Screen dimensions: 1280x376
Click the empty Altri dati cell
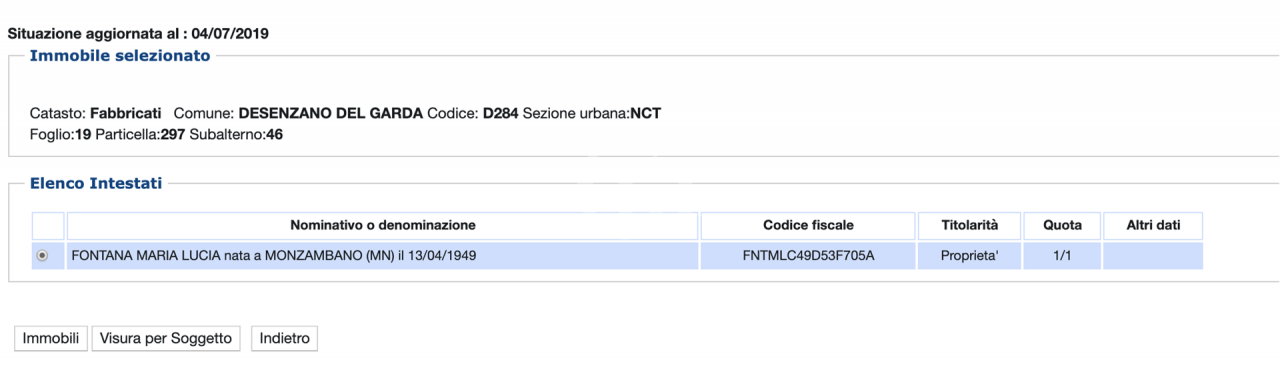coord(1153,256)
